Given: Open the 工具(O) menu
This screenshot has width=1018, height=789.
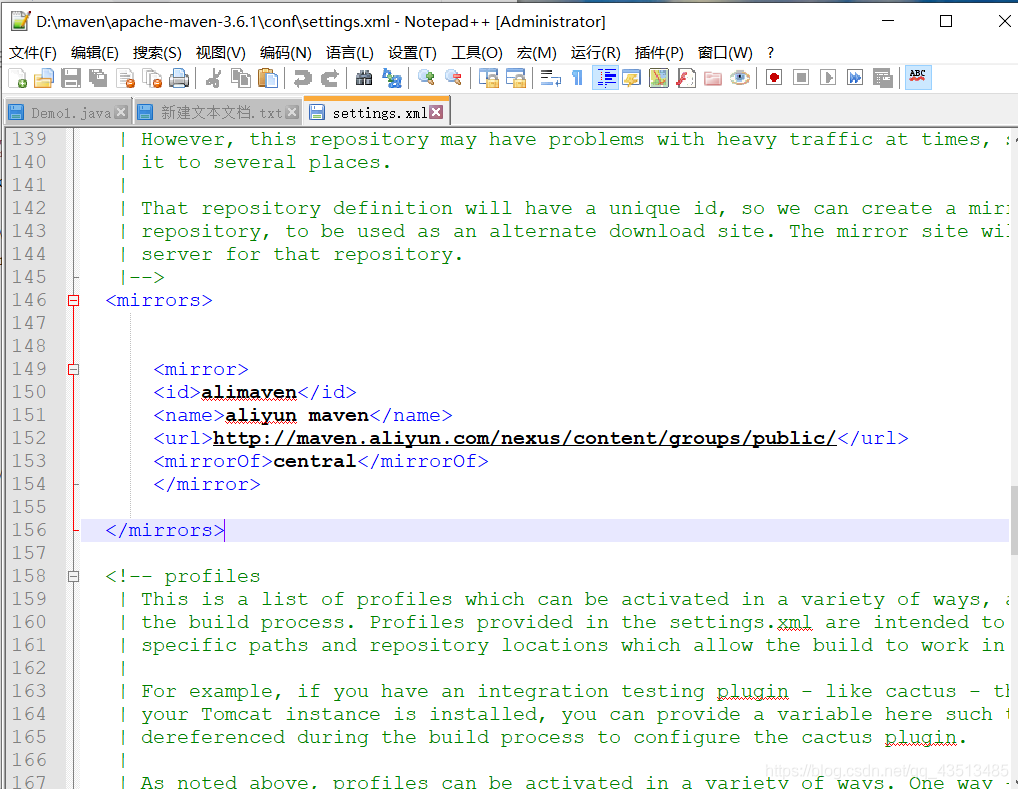Looking at the screenshot, I should click(477, 53).
